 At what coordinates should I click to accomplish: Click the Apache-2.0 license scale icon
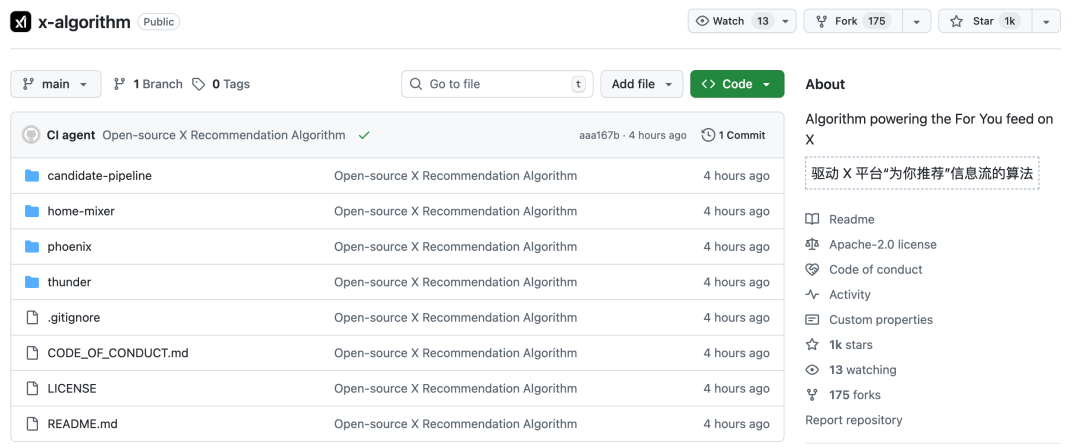point(812,244)
